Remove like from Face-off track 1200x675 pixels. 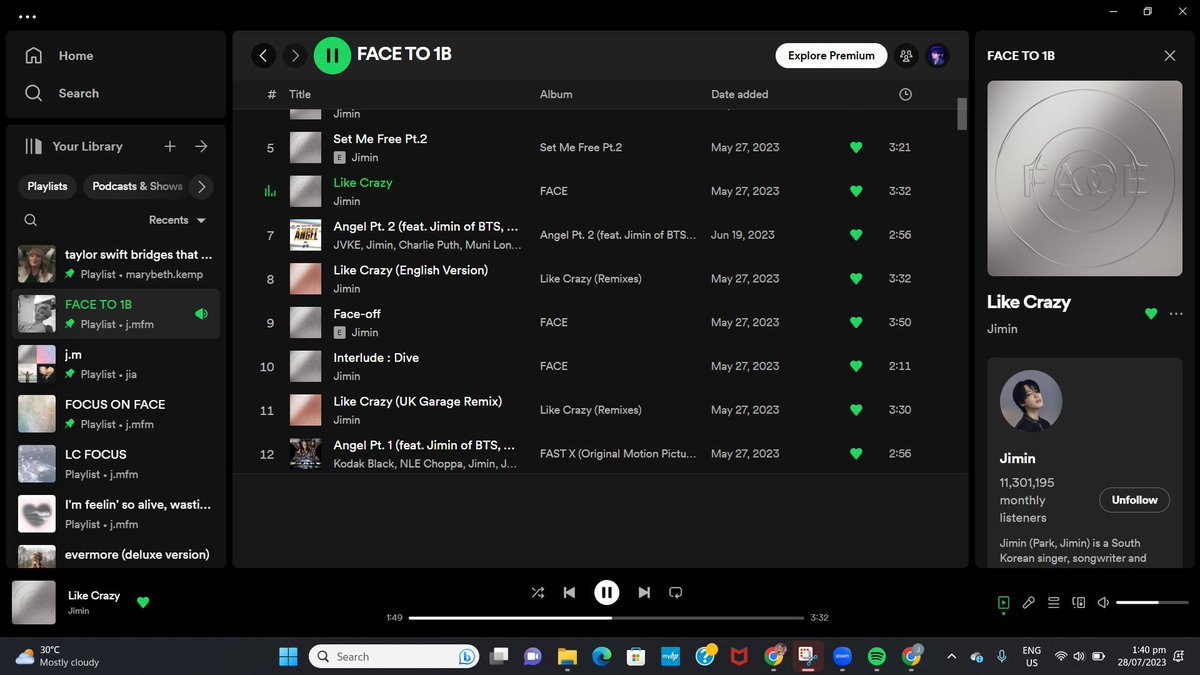click(856, 322)
